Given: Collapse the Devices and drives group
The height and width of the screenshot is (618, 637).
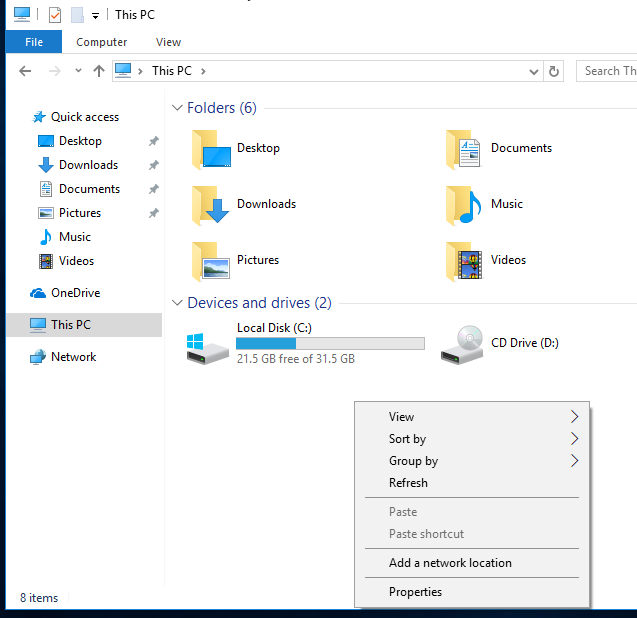Looking at the screenshot, I should pos(177,303).
